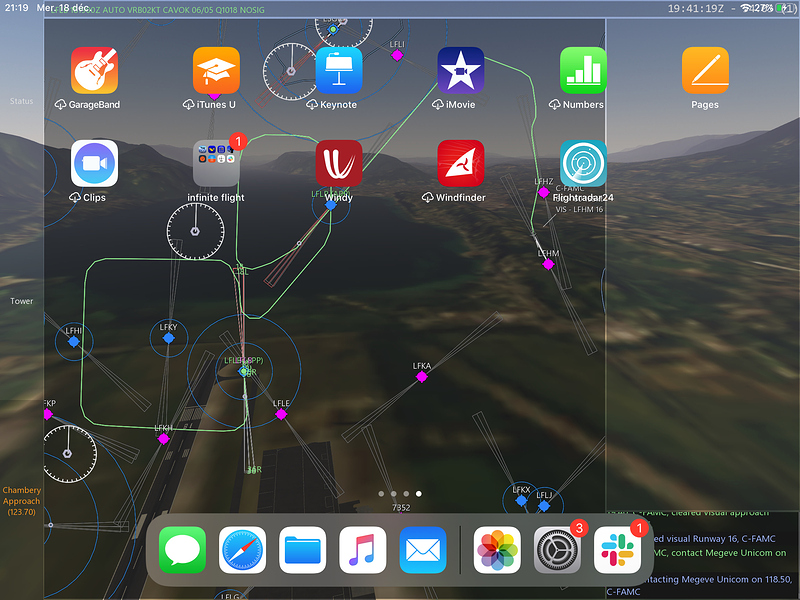Open the infinite flight folder
800x600 pixels.
pos(216,163)
